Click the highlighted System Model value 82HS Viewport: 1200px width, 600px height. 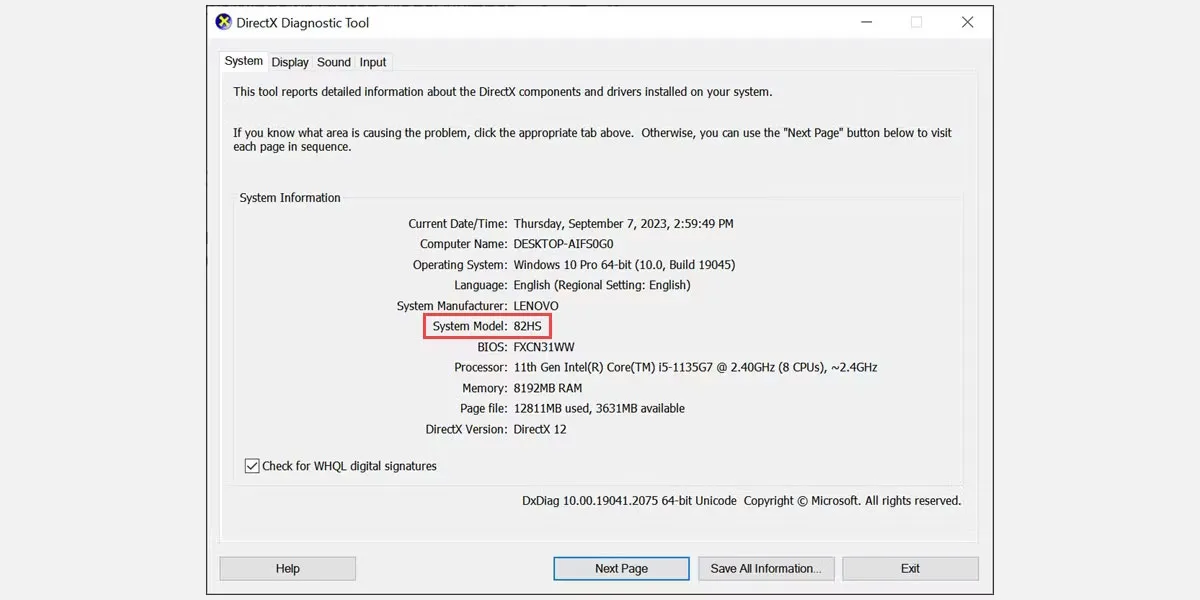(527, 326)
